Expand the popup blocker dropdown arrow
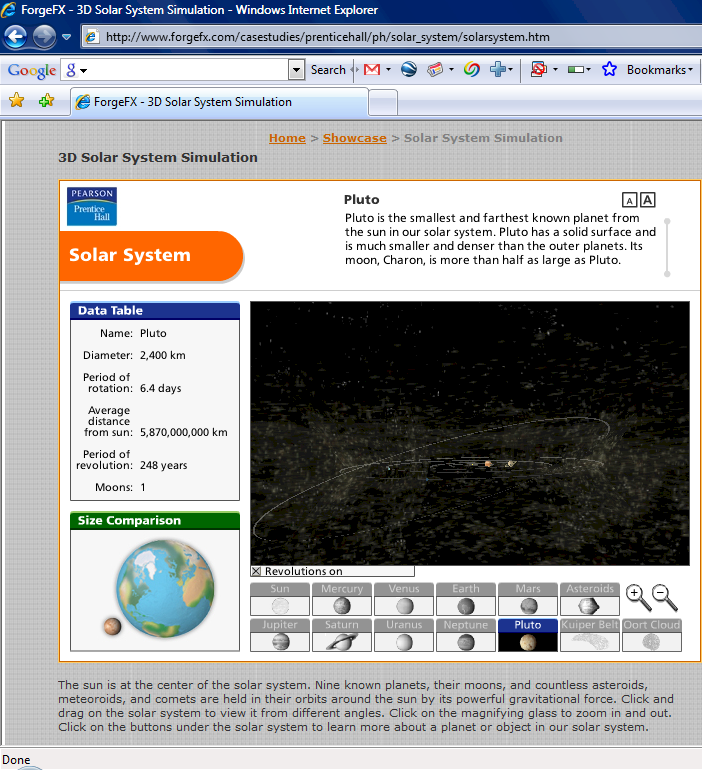The width and height of the screenshot is (702, 770). tap(555, 70)
